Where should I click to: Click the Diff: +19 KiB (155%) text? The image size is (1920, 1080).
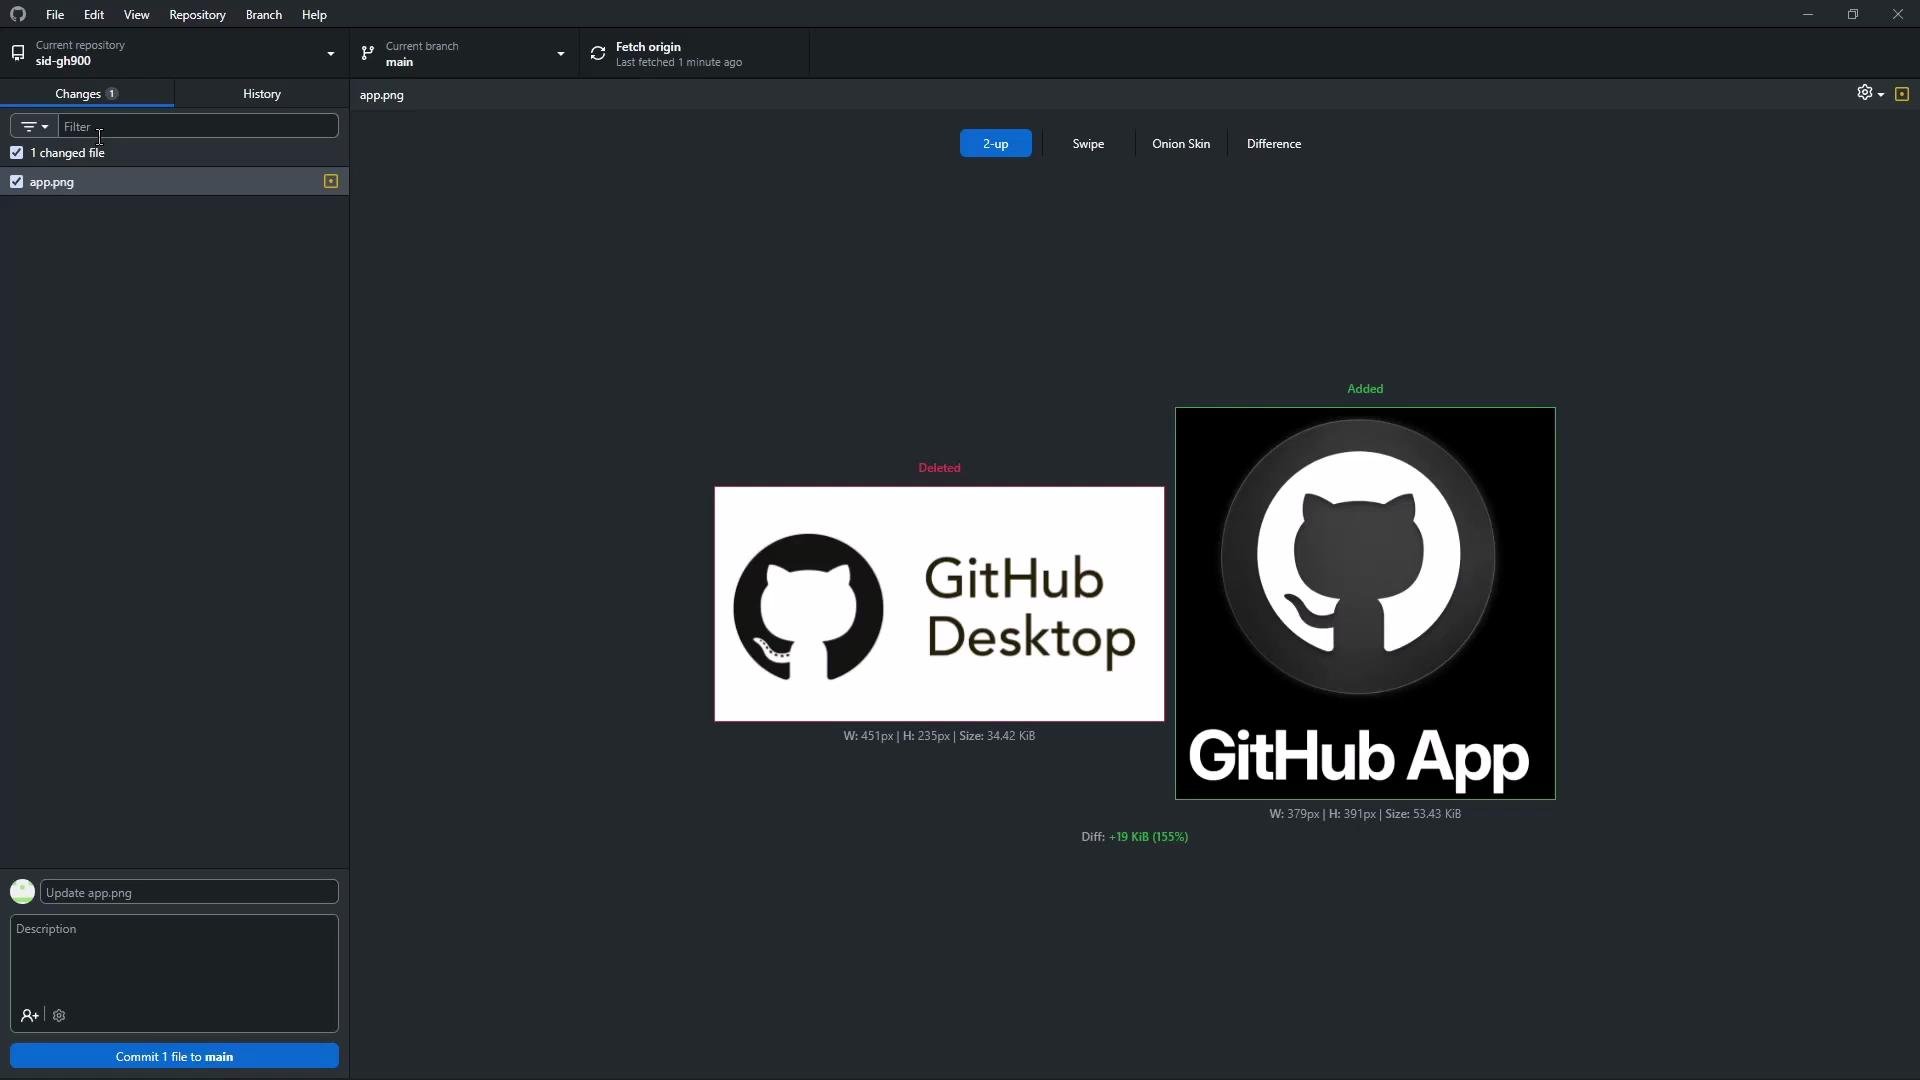point(1134,837)
